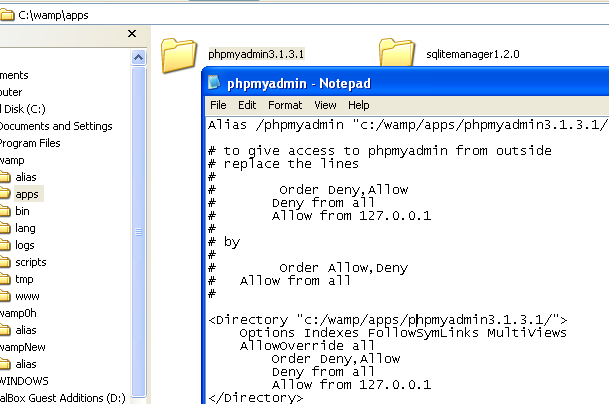Open the Notepad Edit menu
609x404 pixels.
[x=247, y=105]
